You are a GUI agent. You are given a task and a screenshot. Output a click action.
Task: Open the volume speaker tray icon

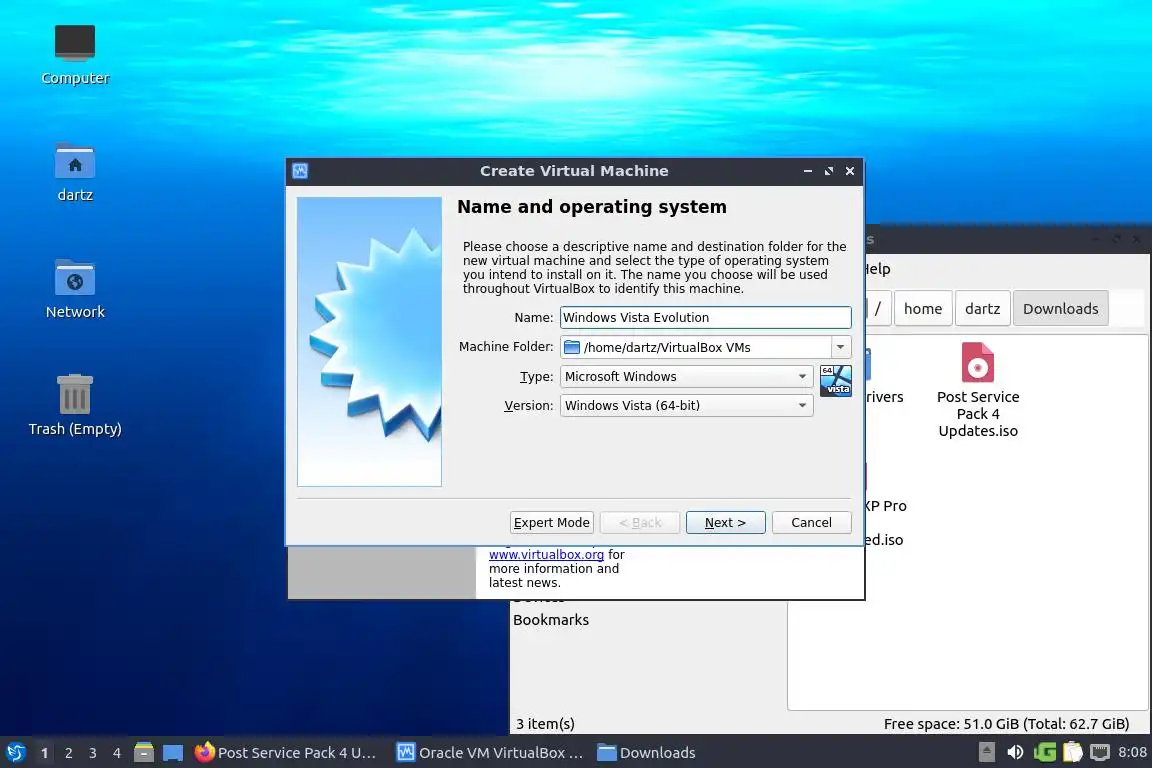(x=1015, y=752)
